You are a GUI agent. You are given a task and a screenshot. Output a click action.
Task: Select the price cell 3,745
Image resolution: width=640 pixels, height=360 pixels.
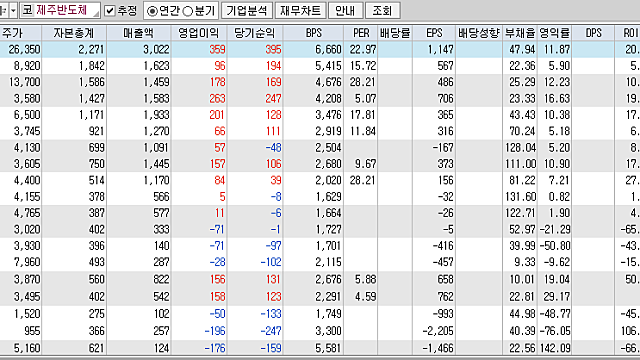point(27,131)
